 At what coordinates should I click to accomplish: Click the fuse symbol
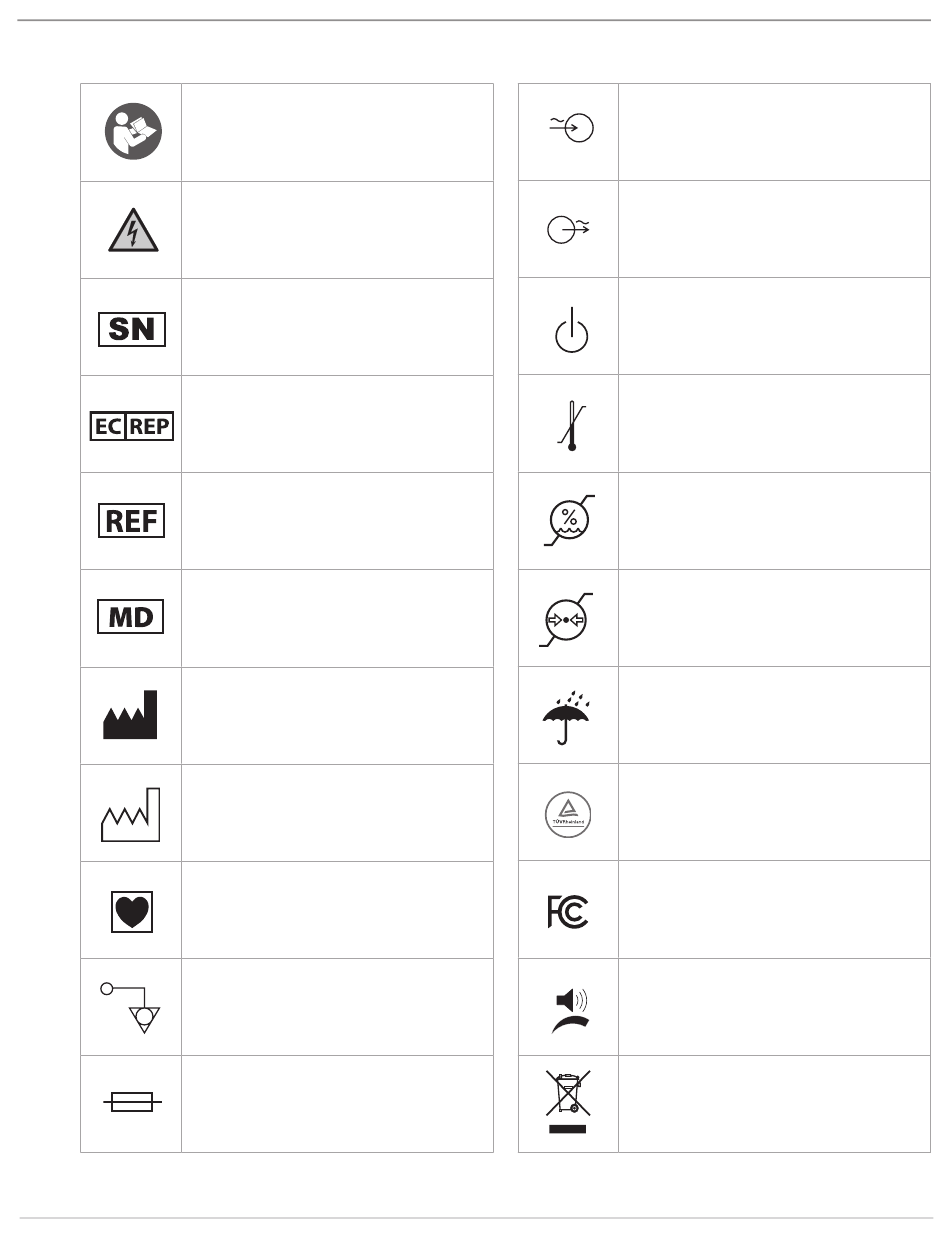[132, 1102]
